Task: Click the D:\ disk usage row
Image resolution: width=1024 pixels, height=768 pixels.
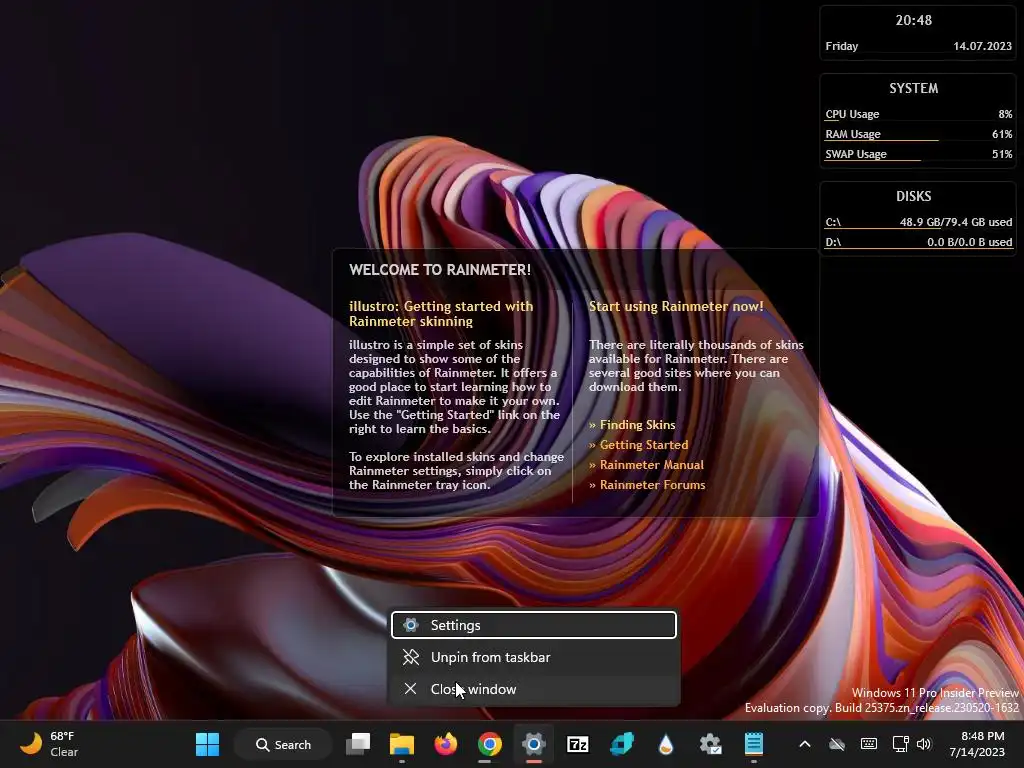Action: coord(918,242)
